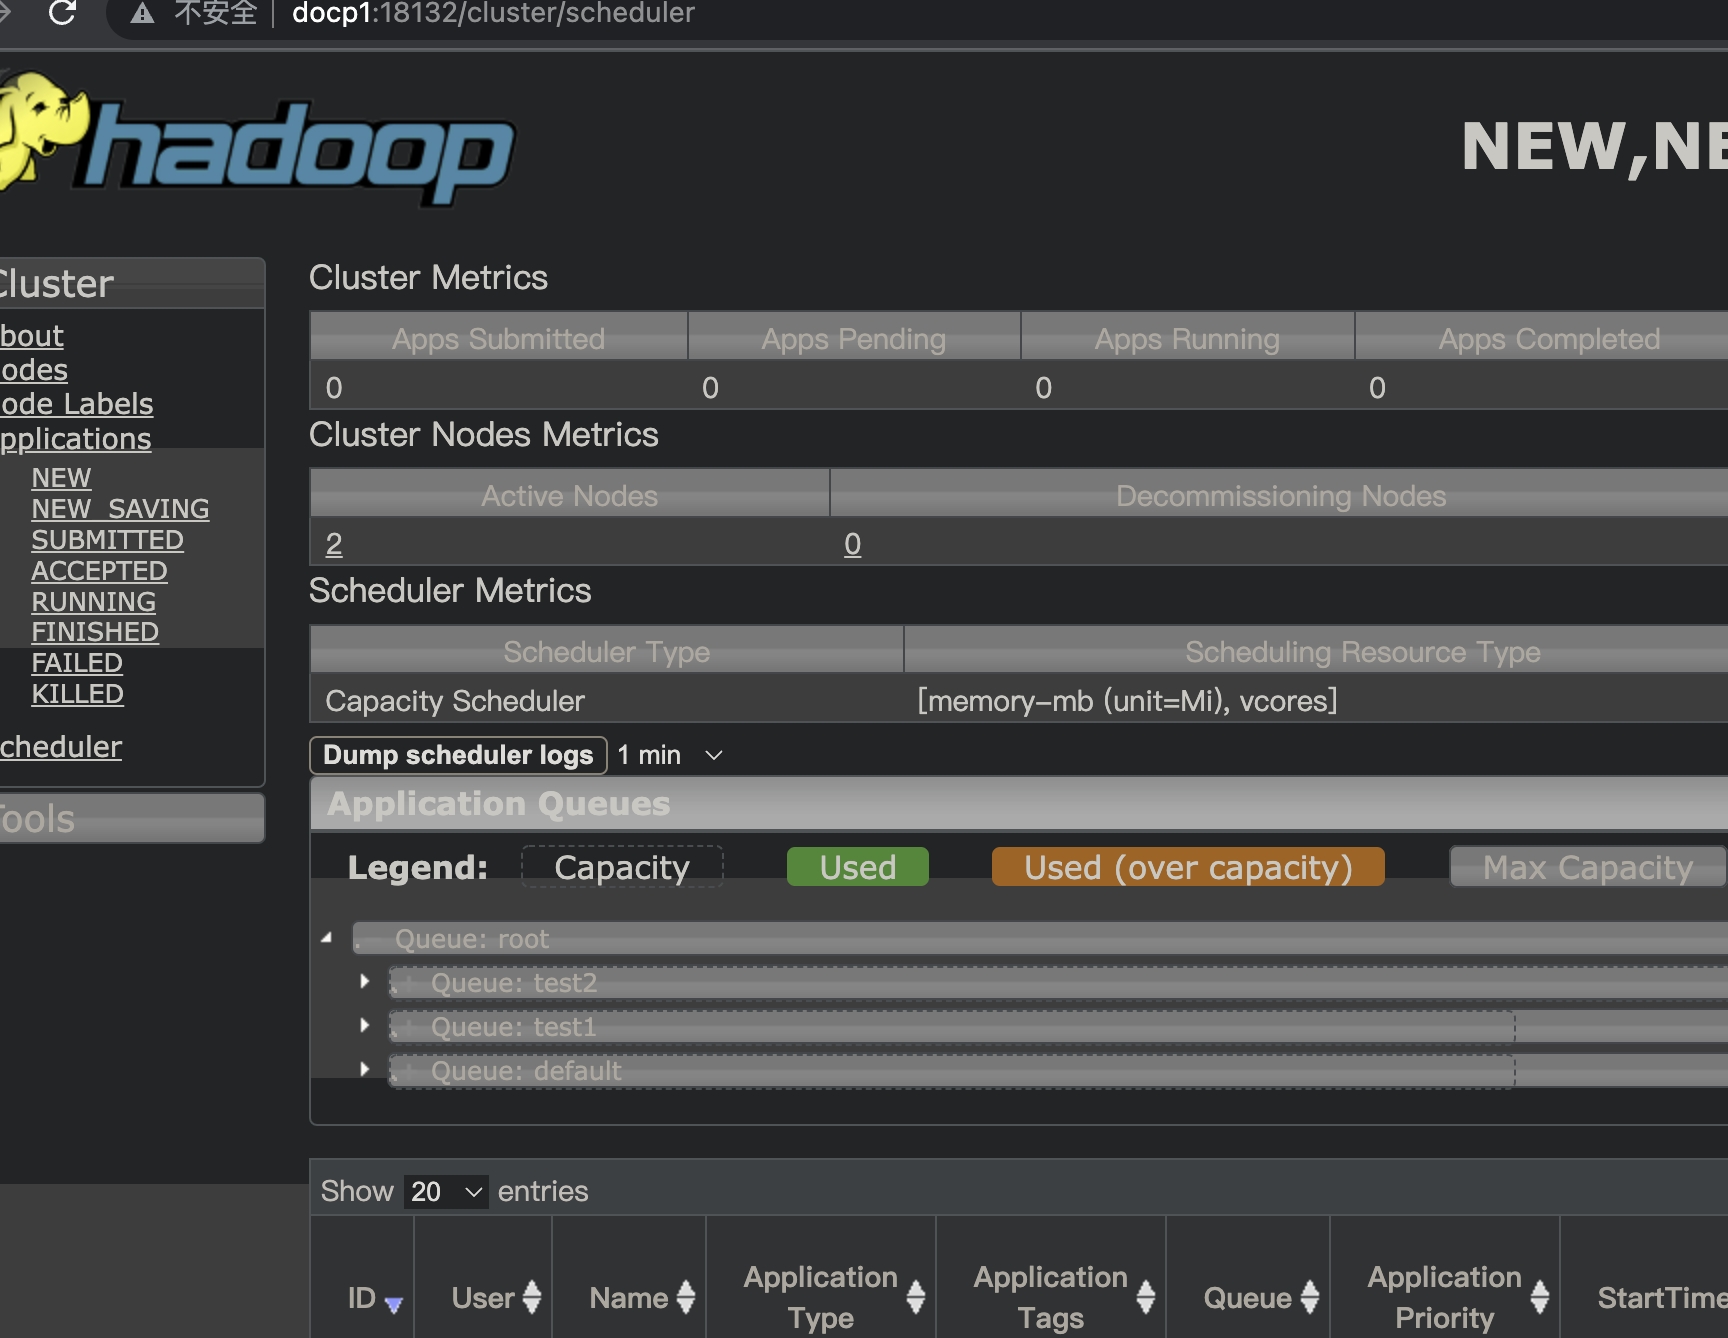Filter applications by ACCEPTED state
The width and height of the screenshot is (1728, 1338).
point(99,571)
